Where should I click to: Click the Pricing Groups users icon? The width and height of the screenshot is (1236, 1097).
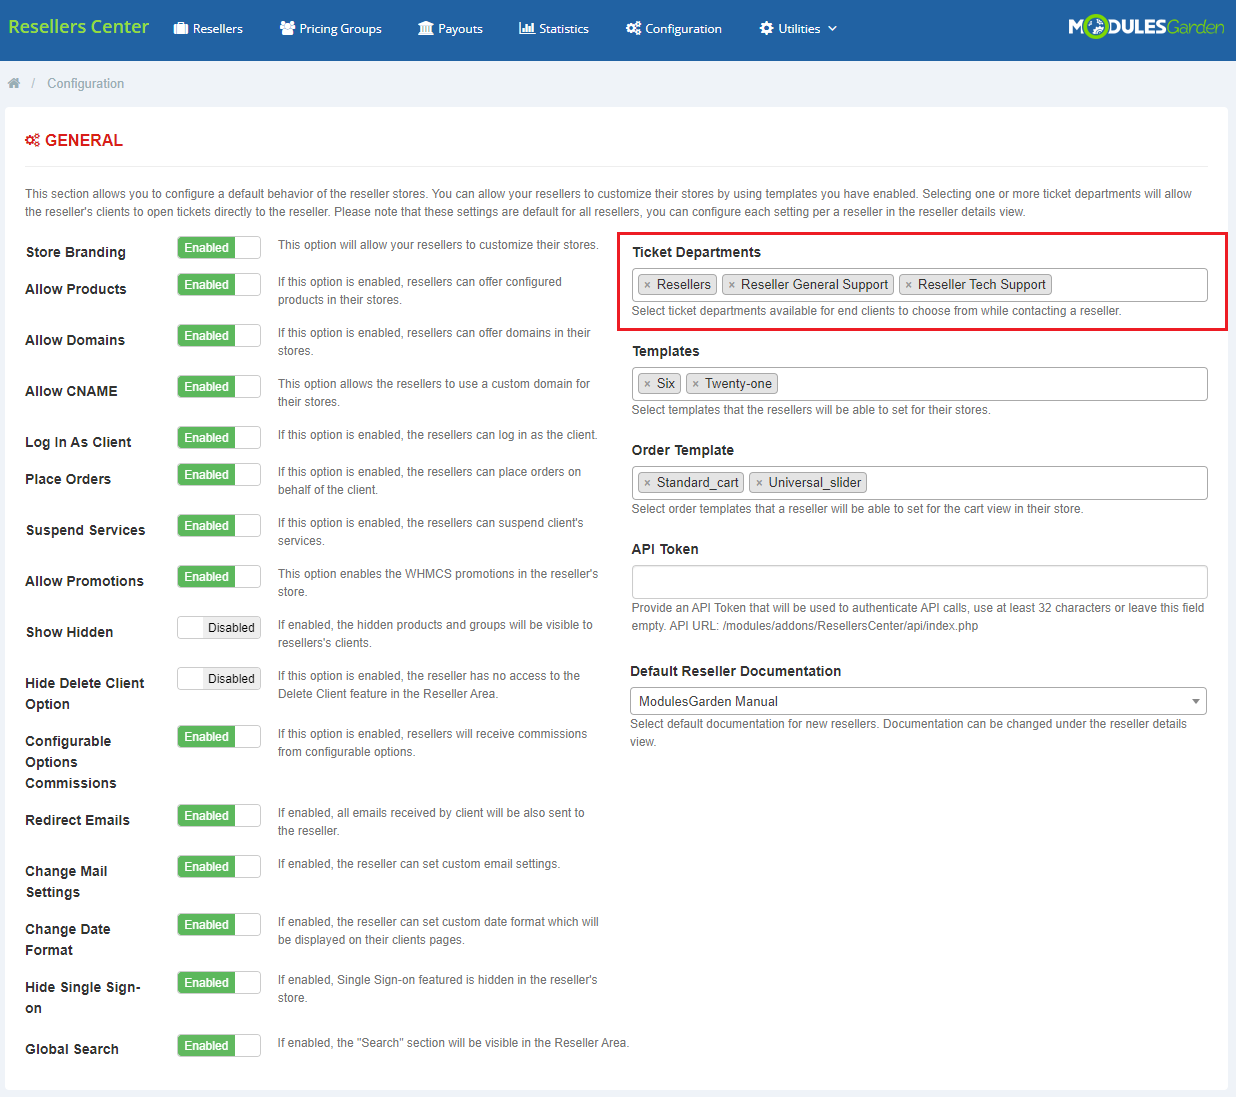point(287,28)
